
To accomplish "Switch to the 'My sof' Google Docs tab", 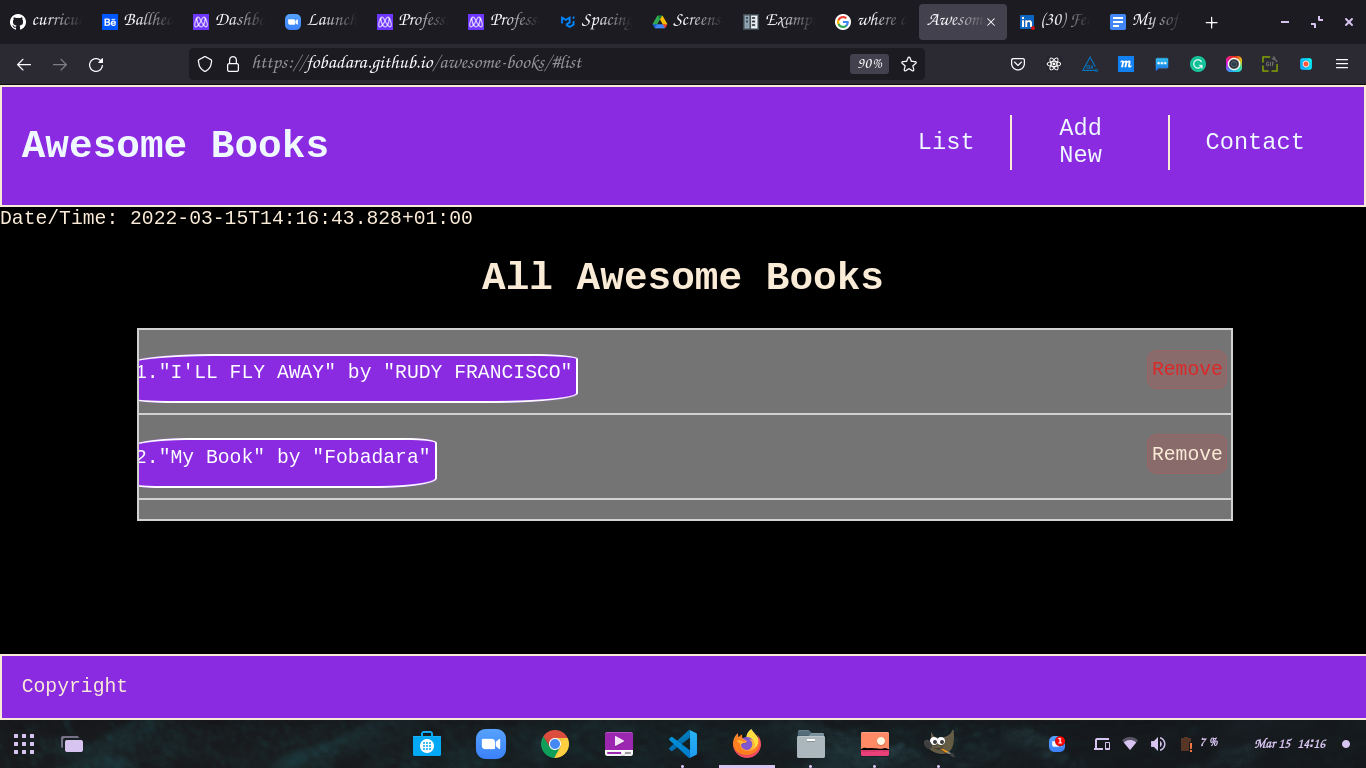I will click(1145, 21).
